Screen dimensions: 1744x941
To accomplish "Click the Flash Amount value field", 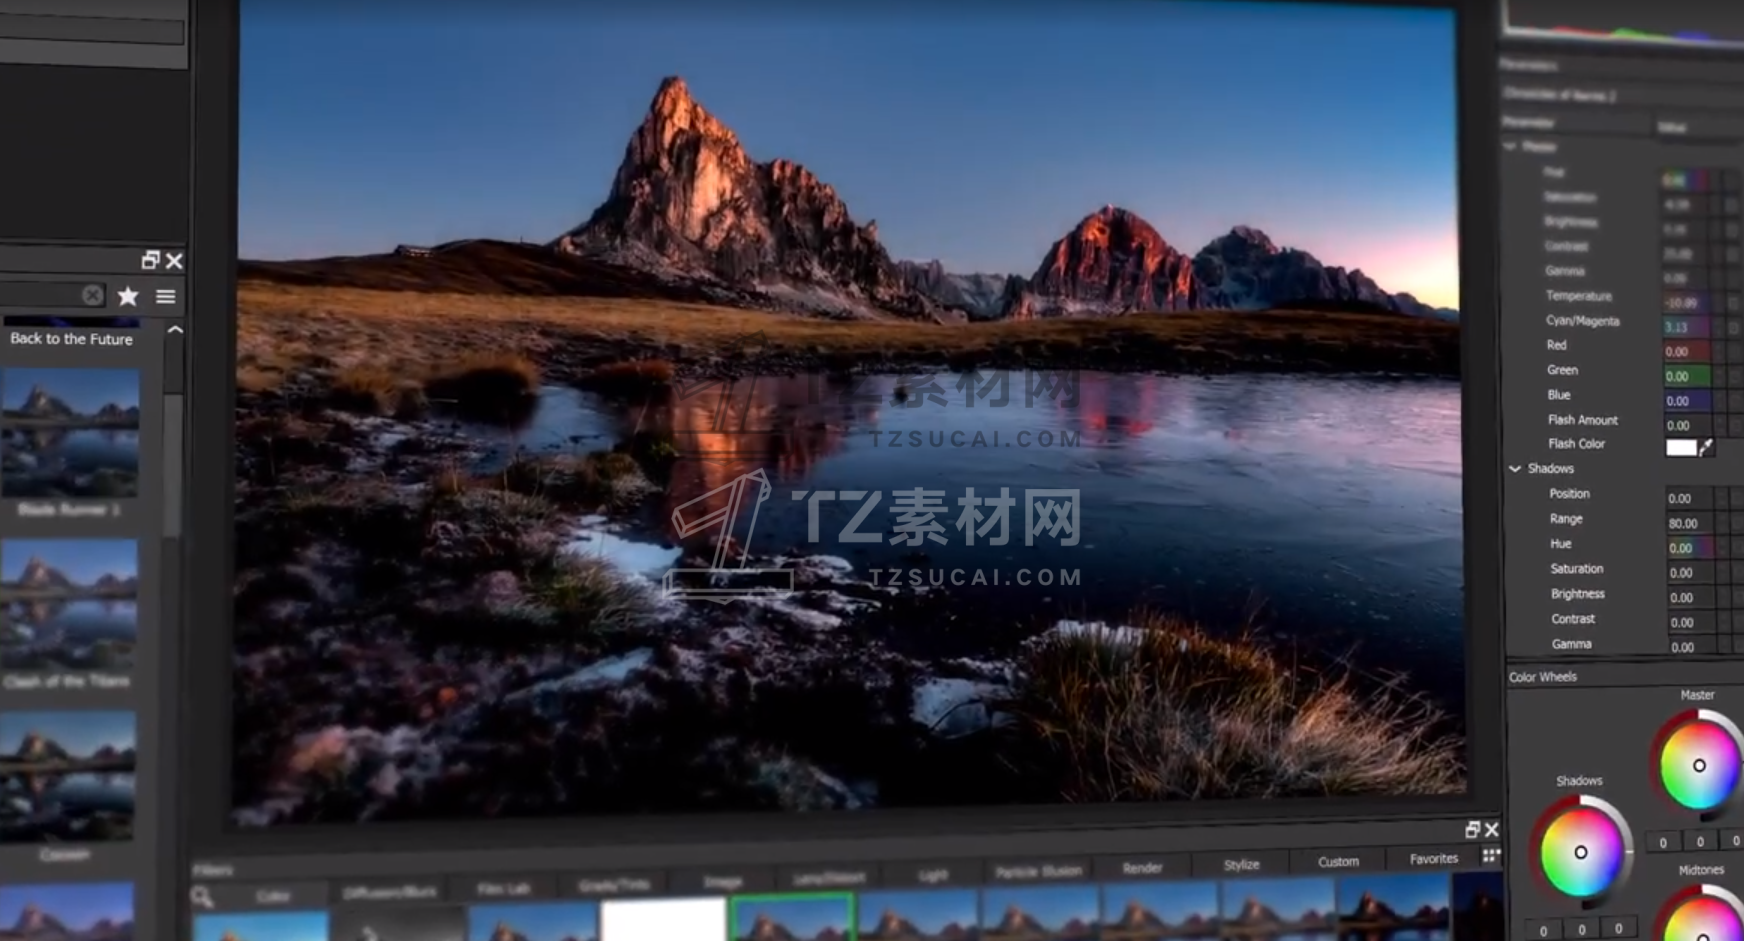I will [x=1688, y=425].
